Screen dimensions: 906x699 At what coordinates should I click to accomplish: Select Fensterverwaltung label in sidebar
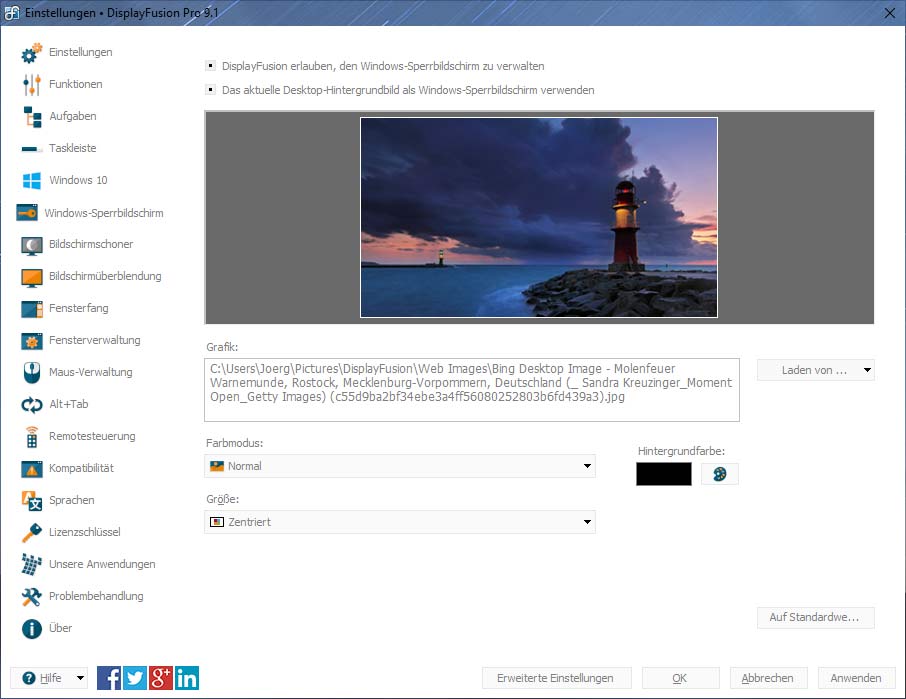(x=95, y=340)
